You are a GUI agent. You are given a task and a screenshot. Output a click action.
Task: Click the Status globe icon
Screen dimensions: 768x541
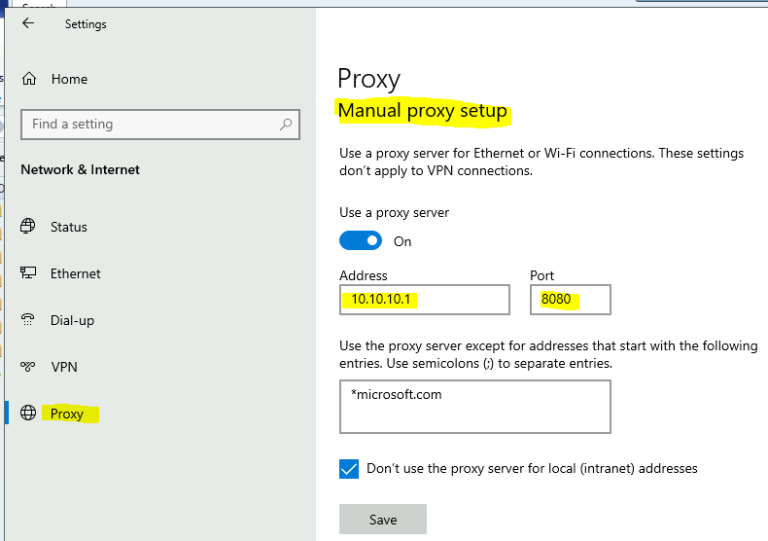[x=29, y=227]
